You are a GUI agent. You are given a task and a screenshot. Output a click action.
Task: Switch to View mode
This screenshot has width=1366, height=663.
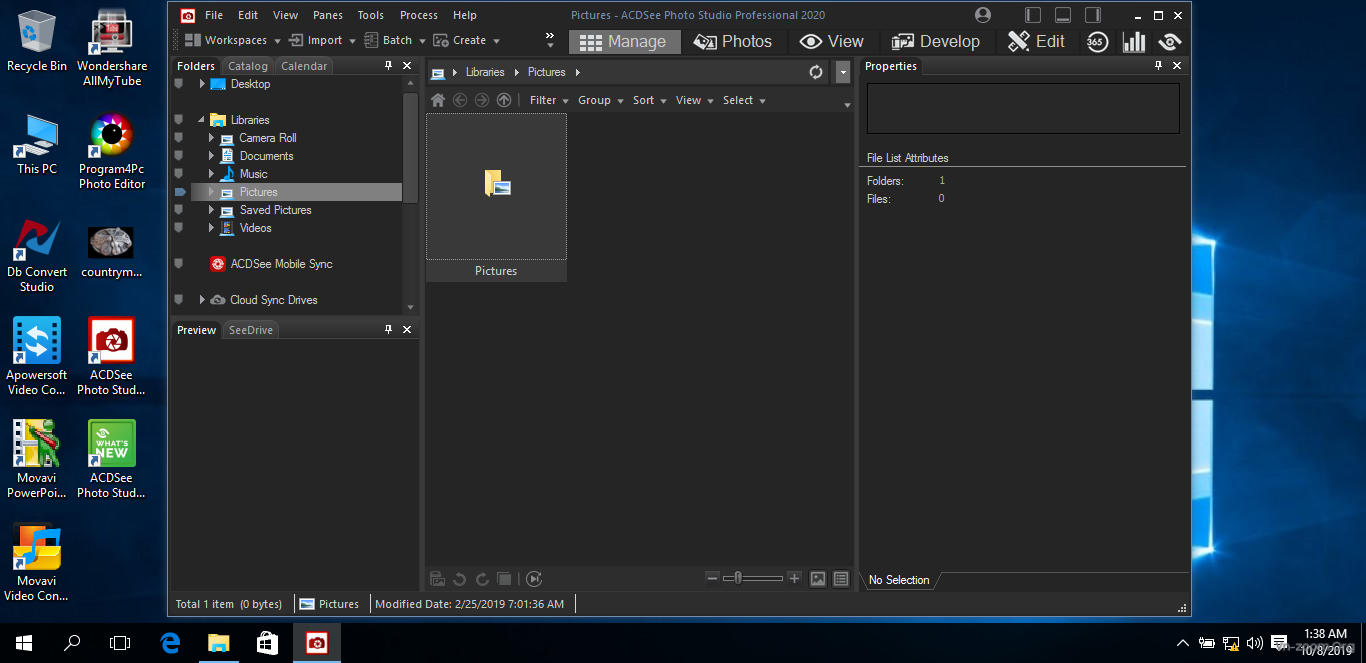[832, 41]
